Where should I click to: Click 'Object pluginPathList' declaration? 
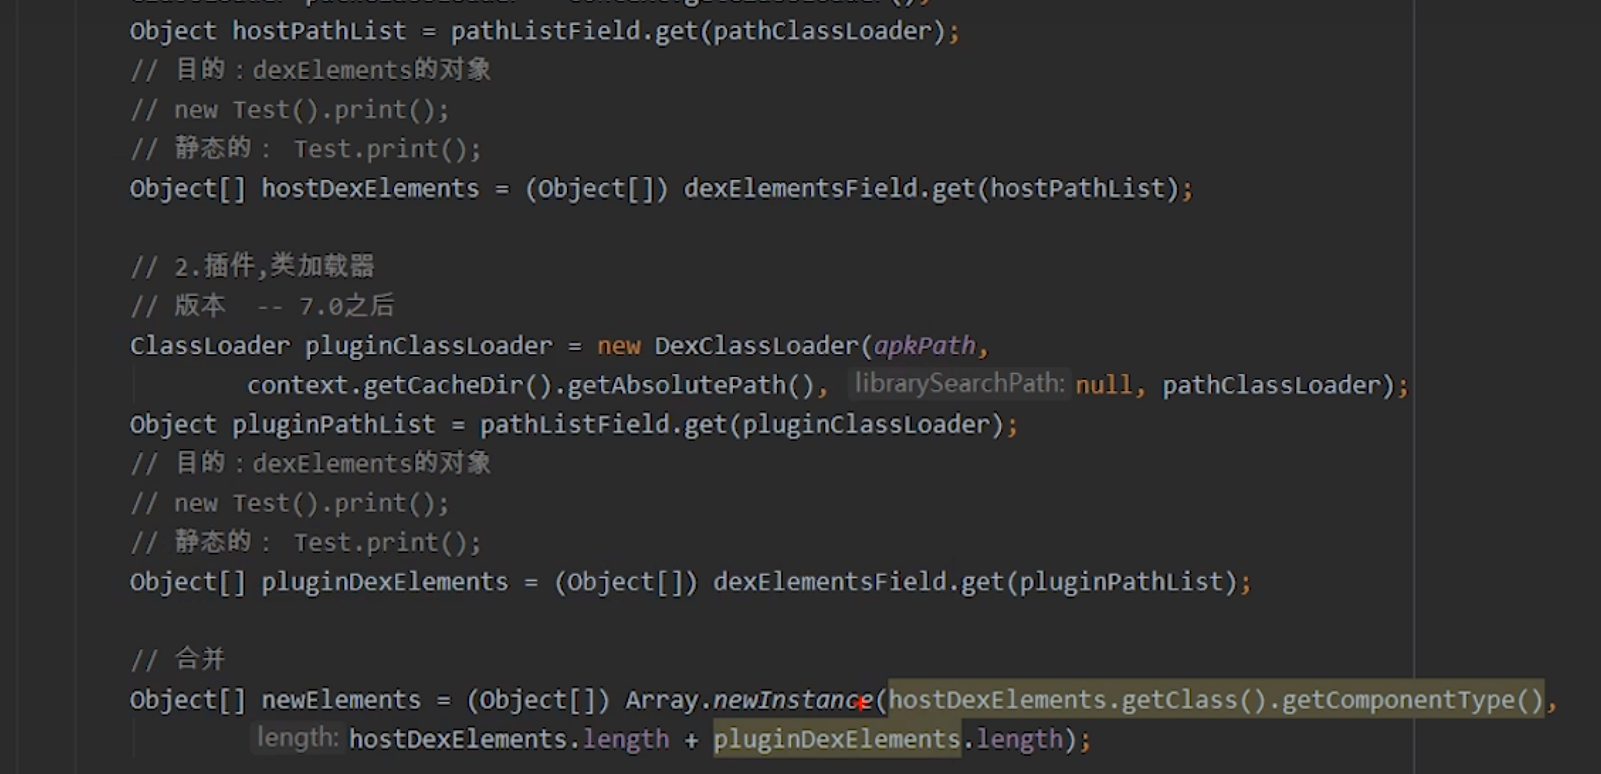(x=283, y=425)
